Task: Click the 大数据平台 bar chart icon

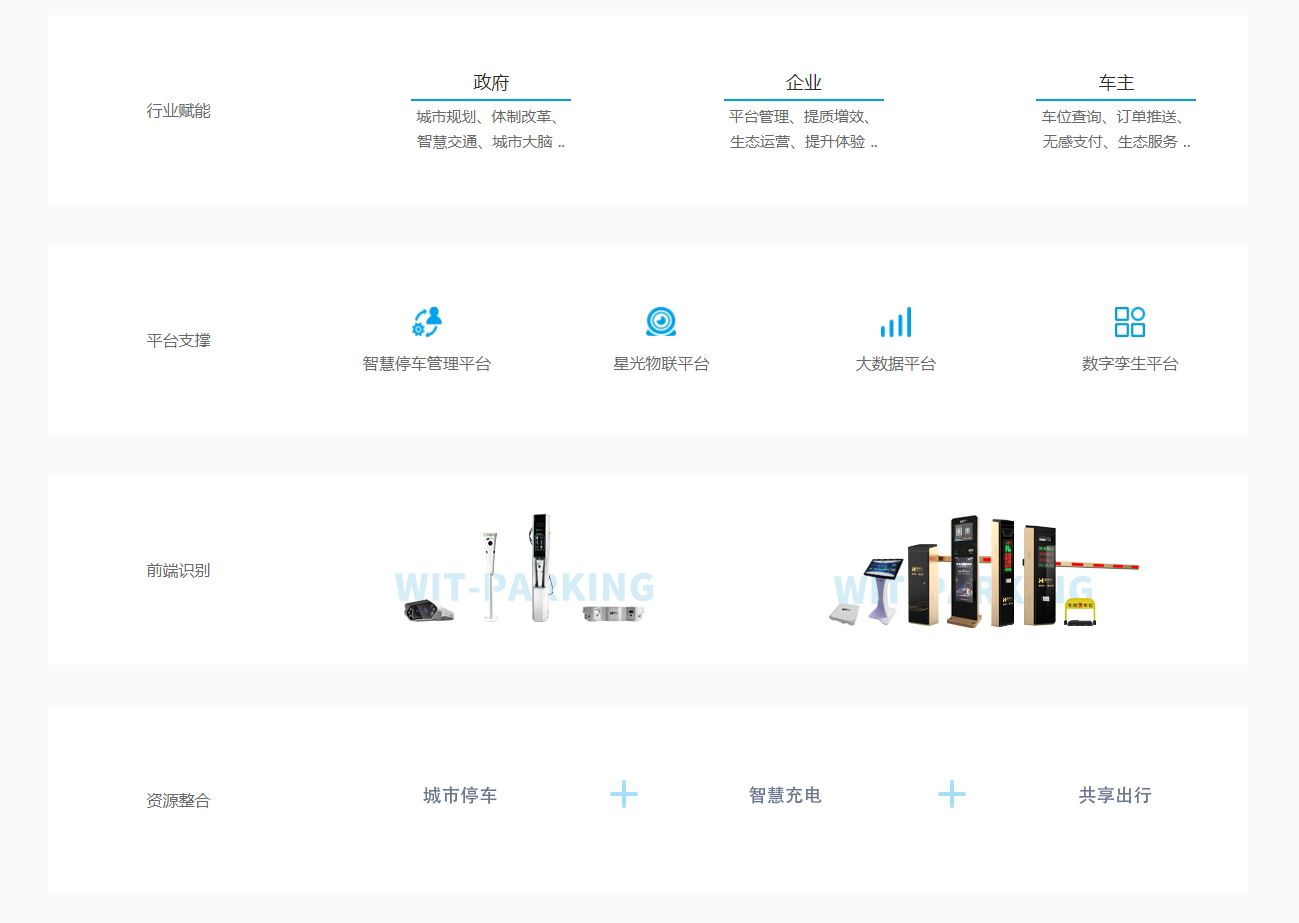Action: pyautogui.click(x=895, y=322)
